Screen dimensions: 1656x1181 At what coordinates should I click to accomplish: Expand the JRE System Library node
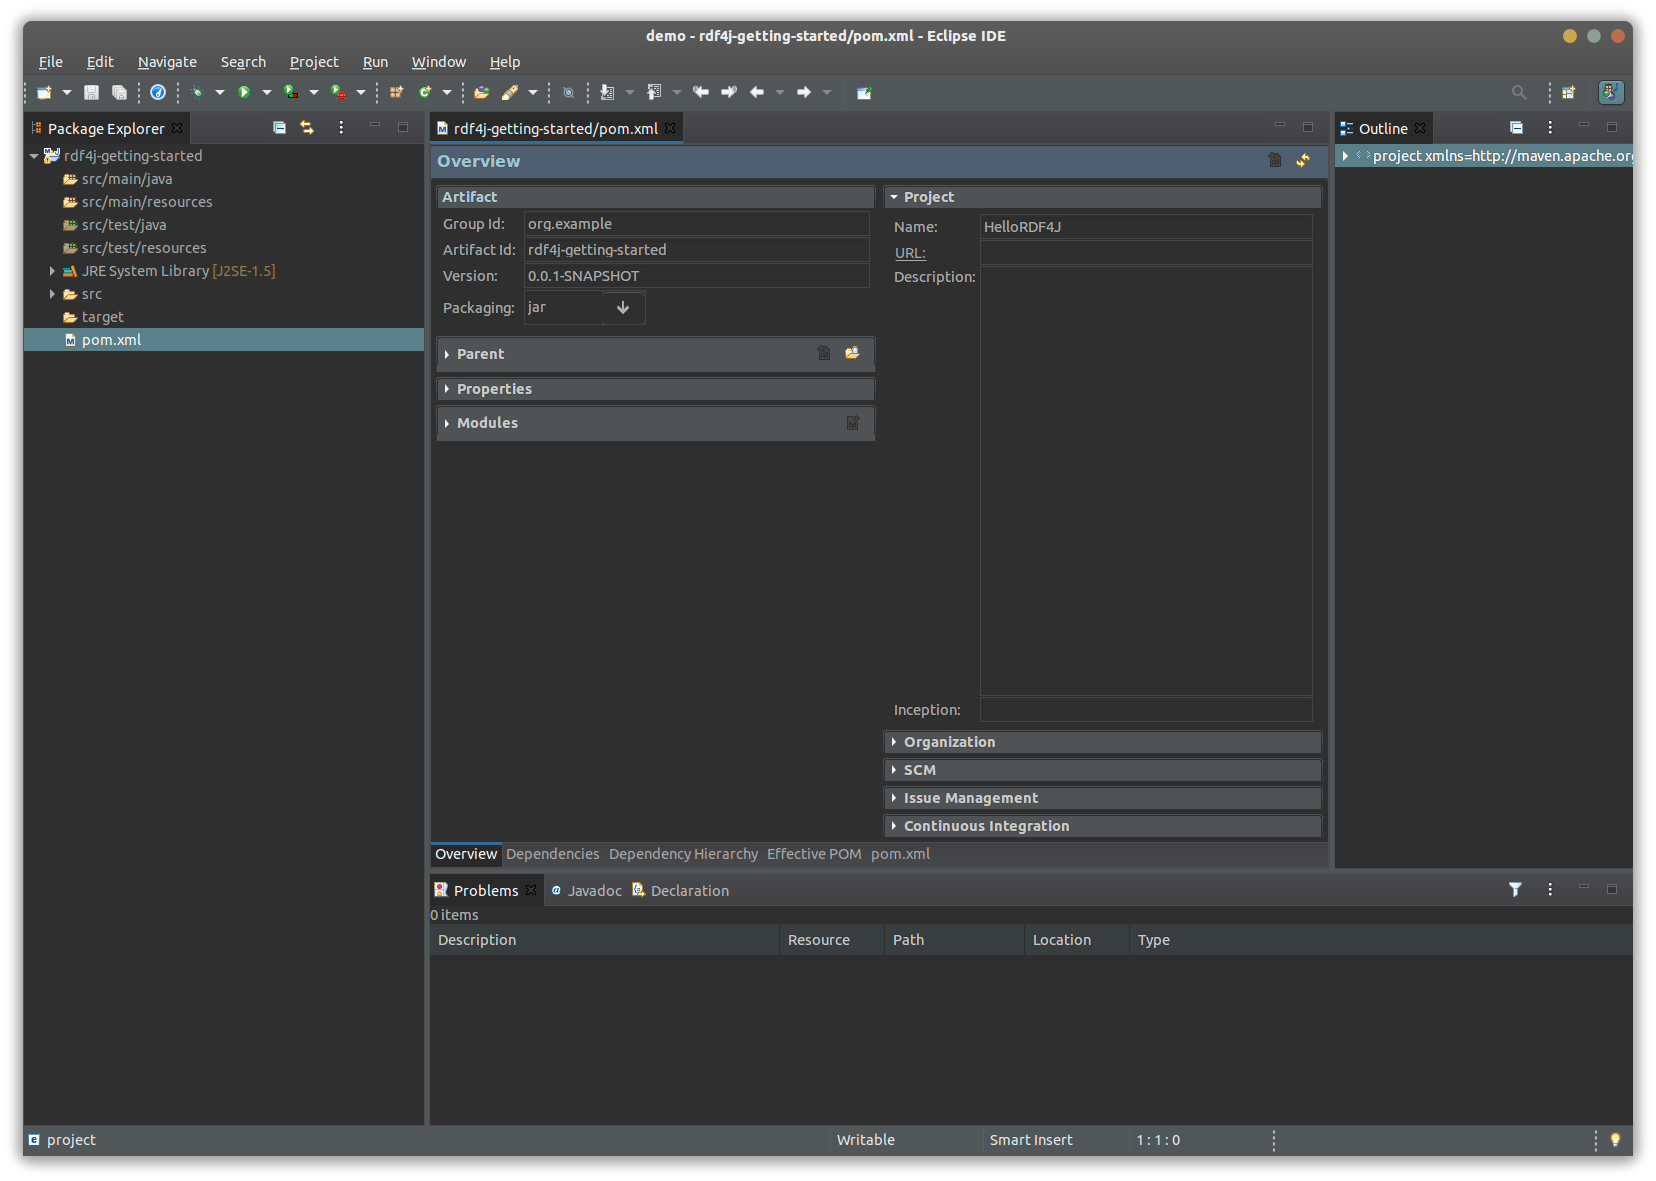(x=52, y=271)
